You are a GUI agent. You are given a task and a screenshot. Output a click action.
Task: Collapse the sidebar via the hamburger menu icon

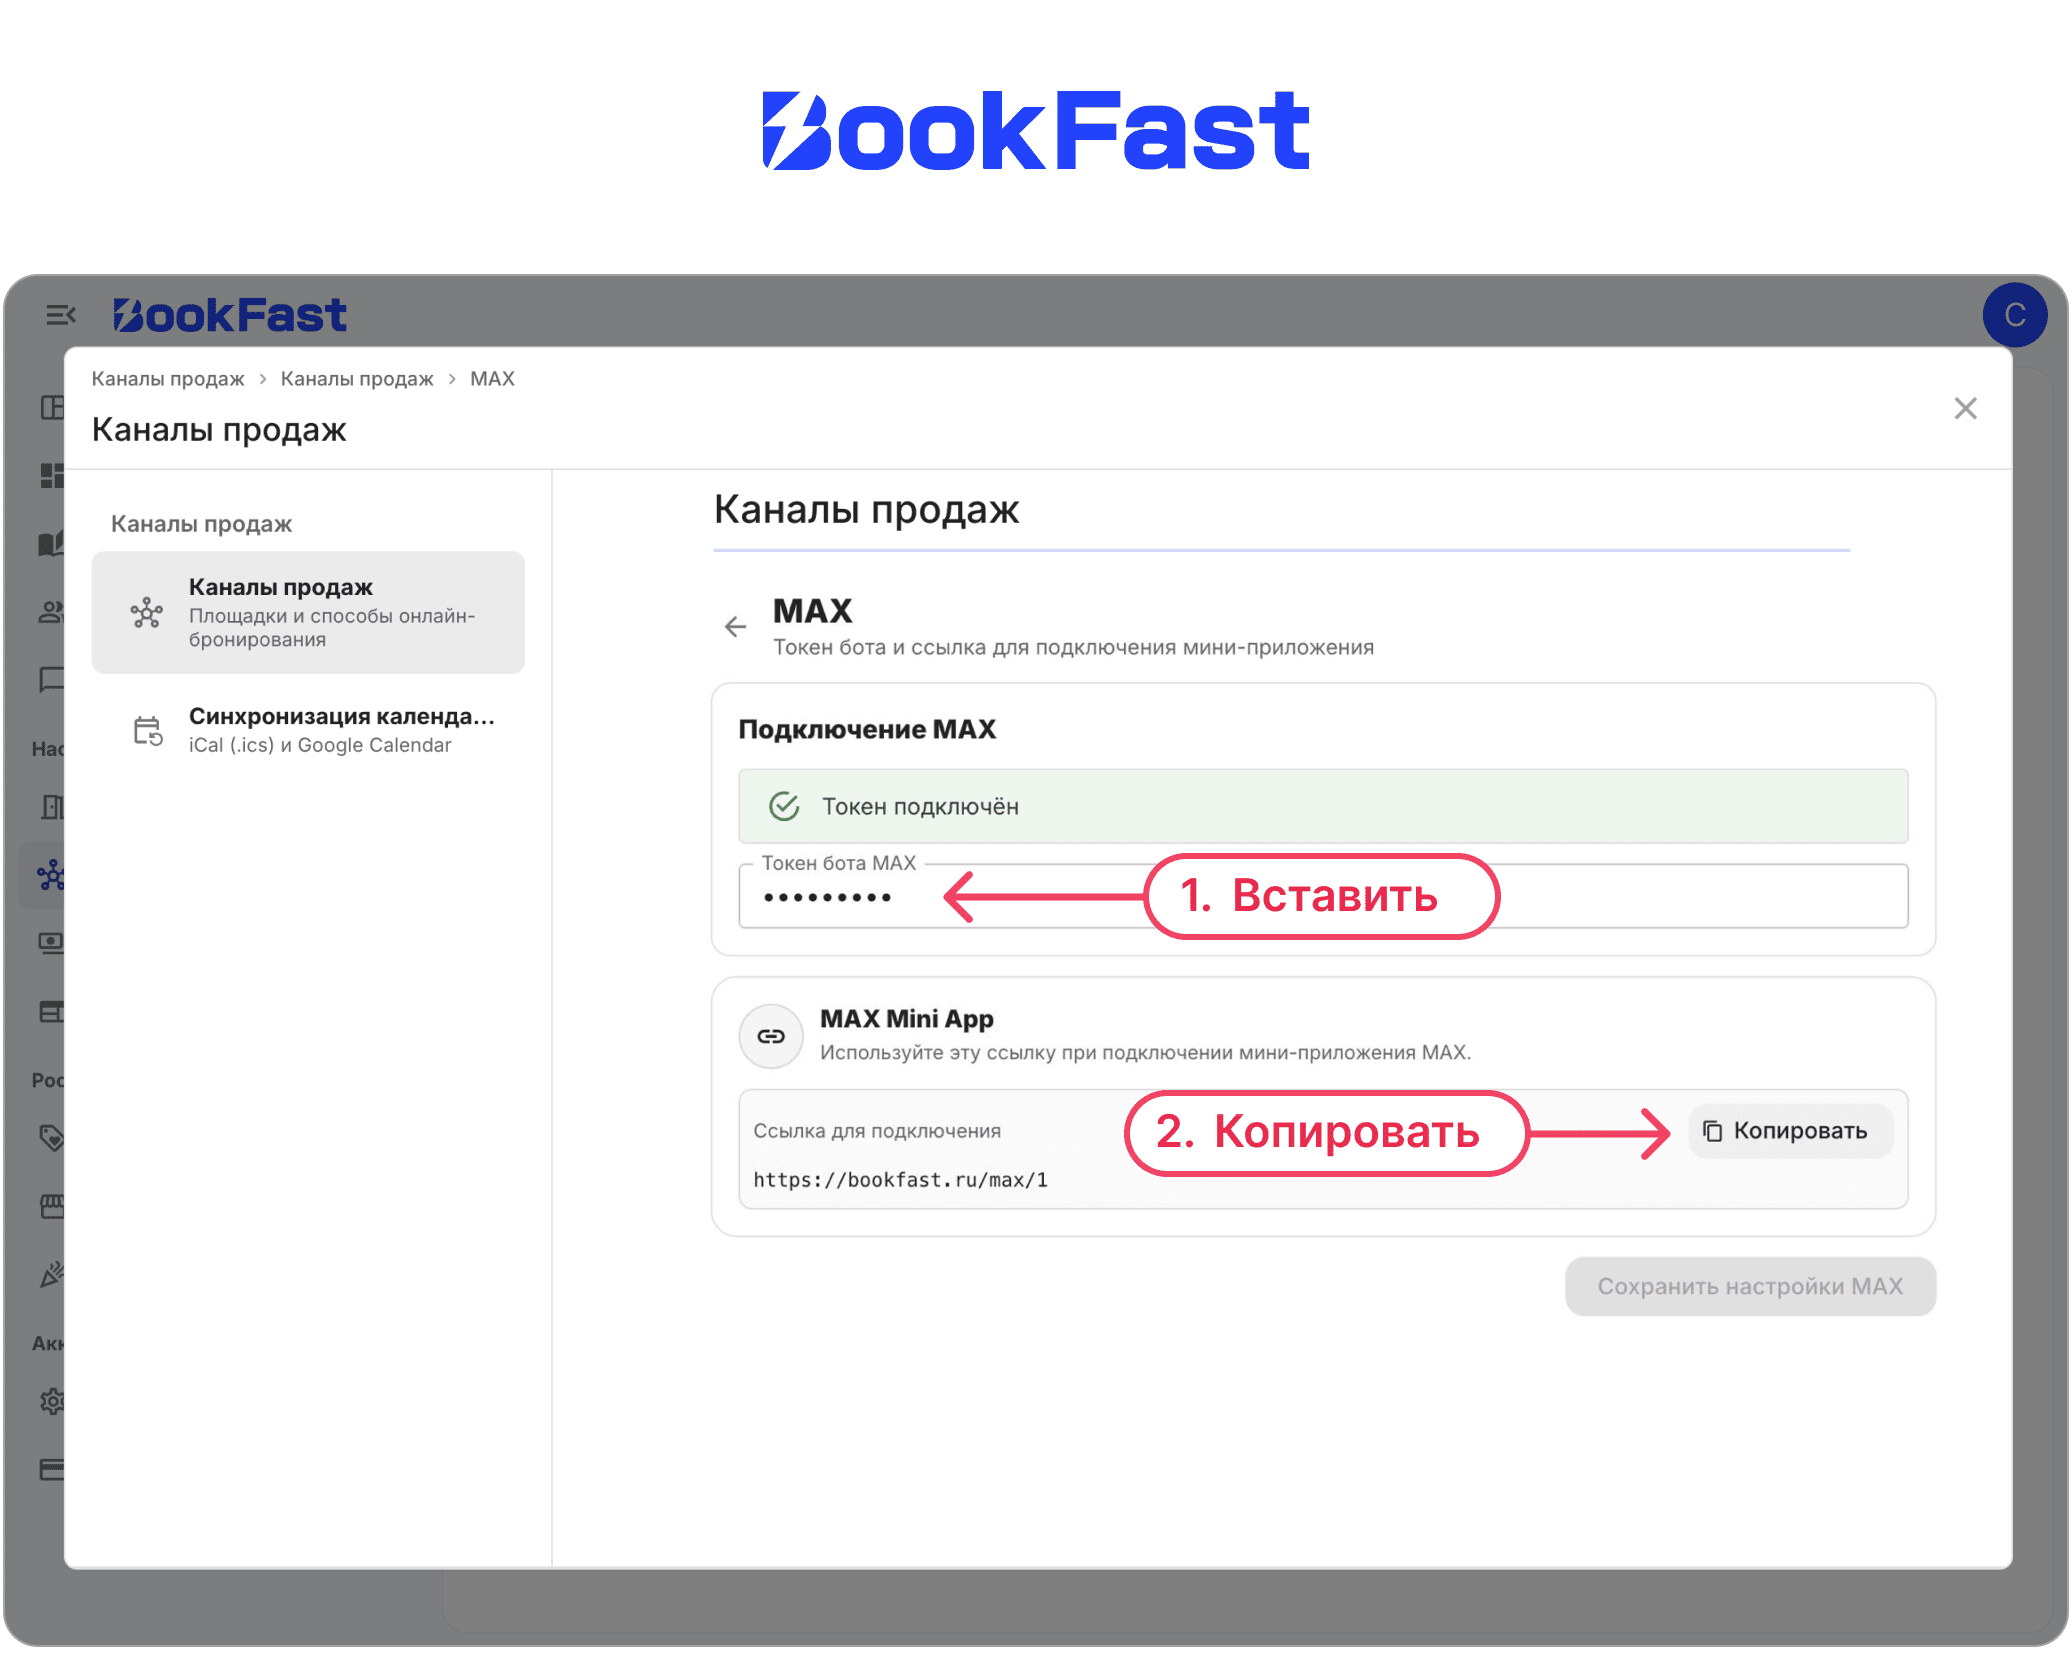[x=60, y=315]
